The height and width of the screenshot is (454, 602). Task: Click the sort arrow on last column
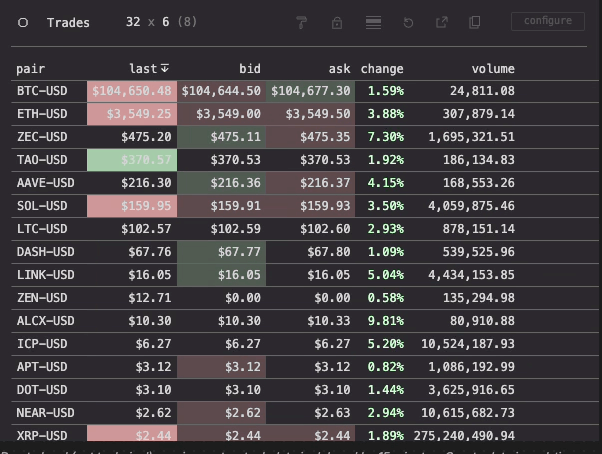coord(165,69)
